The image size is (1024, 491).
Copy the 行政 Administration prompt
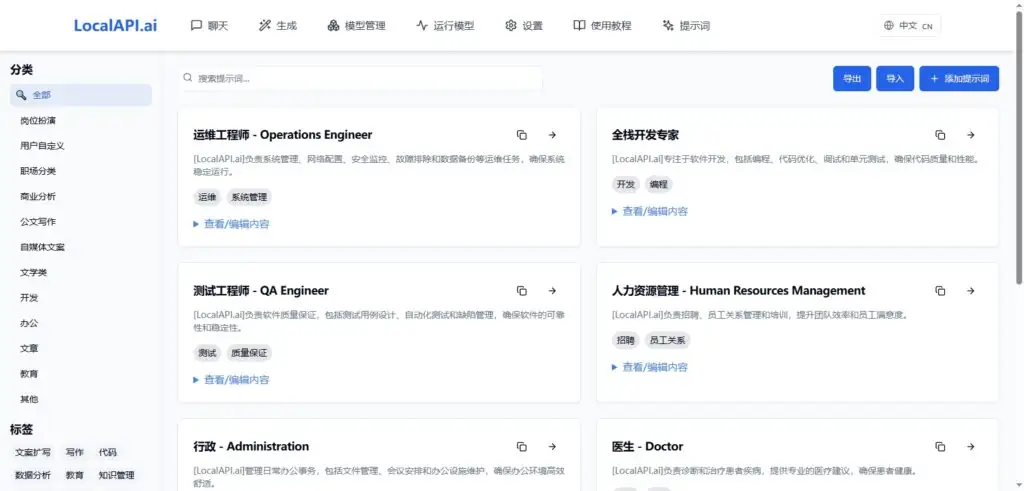[521, 447]
